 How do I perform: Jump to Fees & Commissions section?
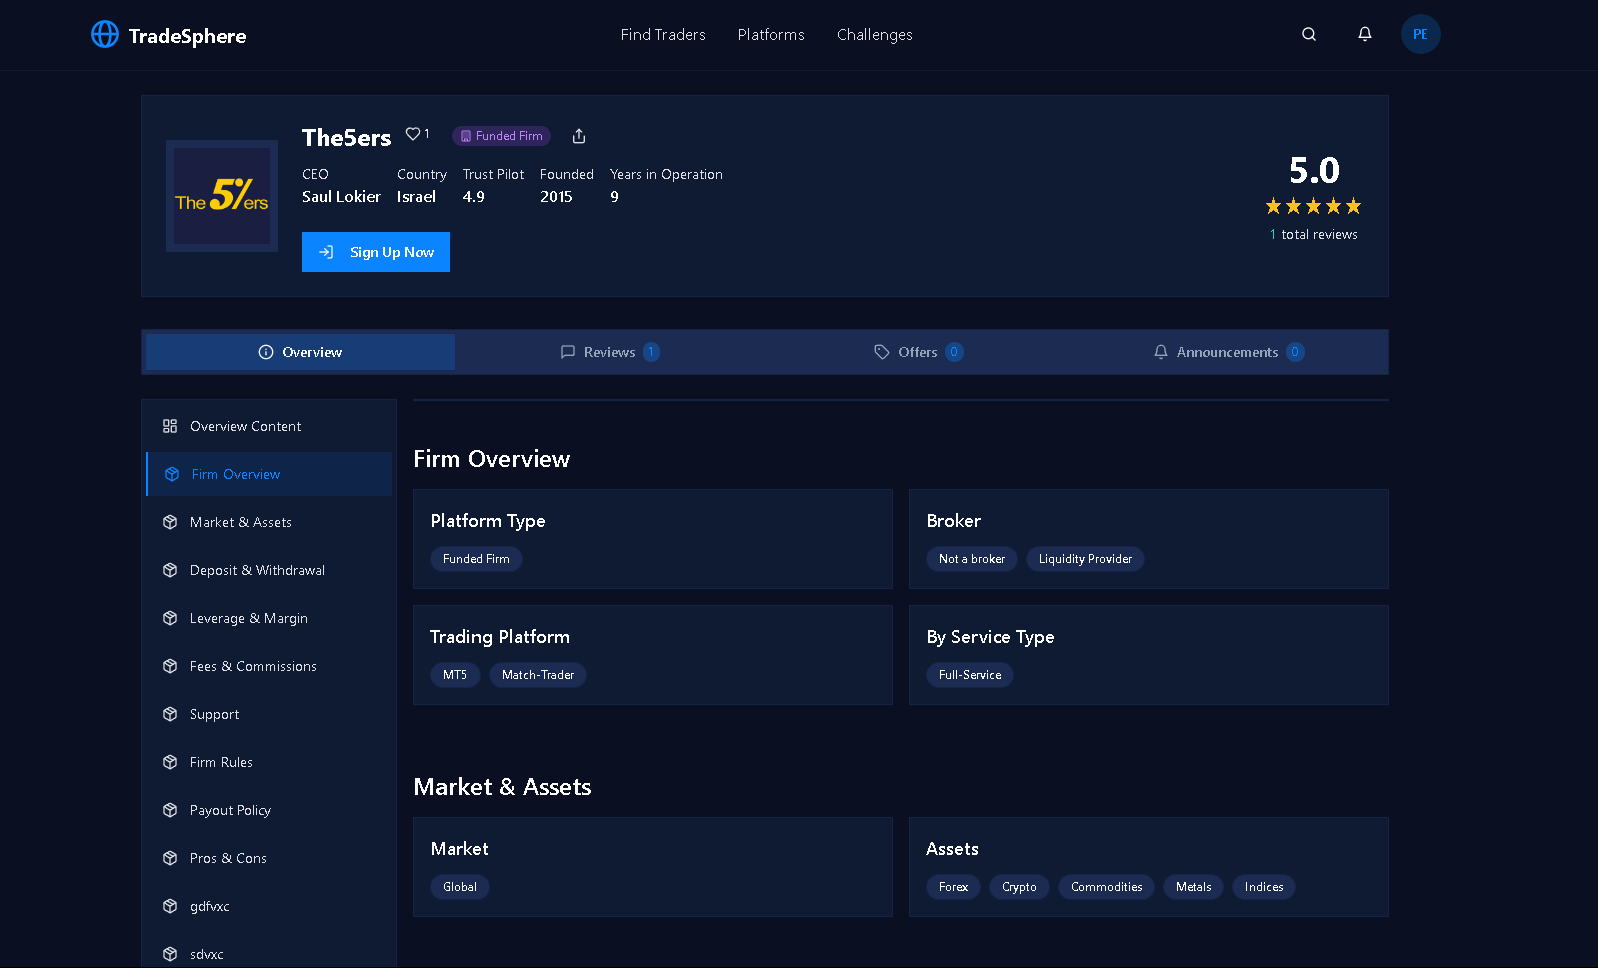pyautogui.click(x=269, y=666)
